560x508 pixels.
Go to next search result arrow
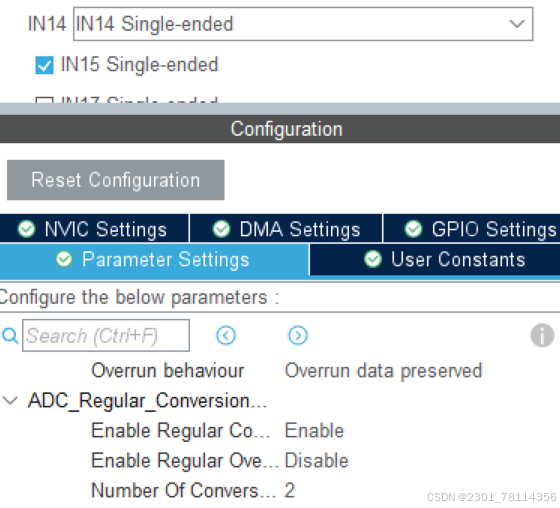coord(298,335)
